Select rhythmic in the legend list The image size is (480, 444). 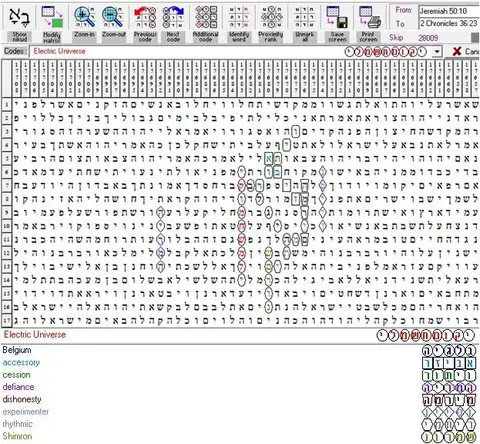(17, 424)
